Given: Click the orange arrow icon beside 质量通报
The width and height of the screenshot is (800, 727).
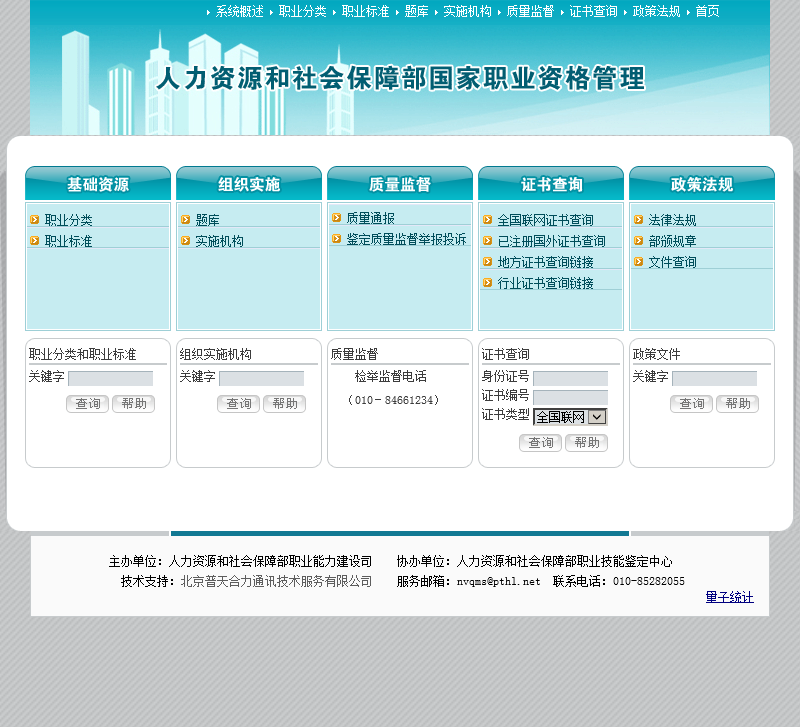Looking at the screenshot, I should [x=337, y=218].
